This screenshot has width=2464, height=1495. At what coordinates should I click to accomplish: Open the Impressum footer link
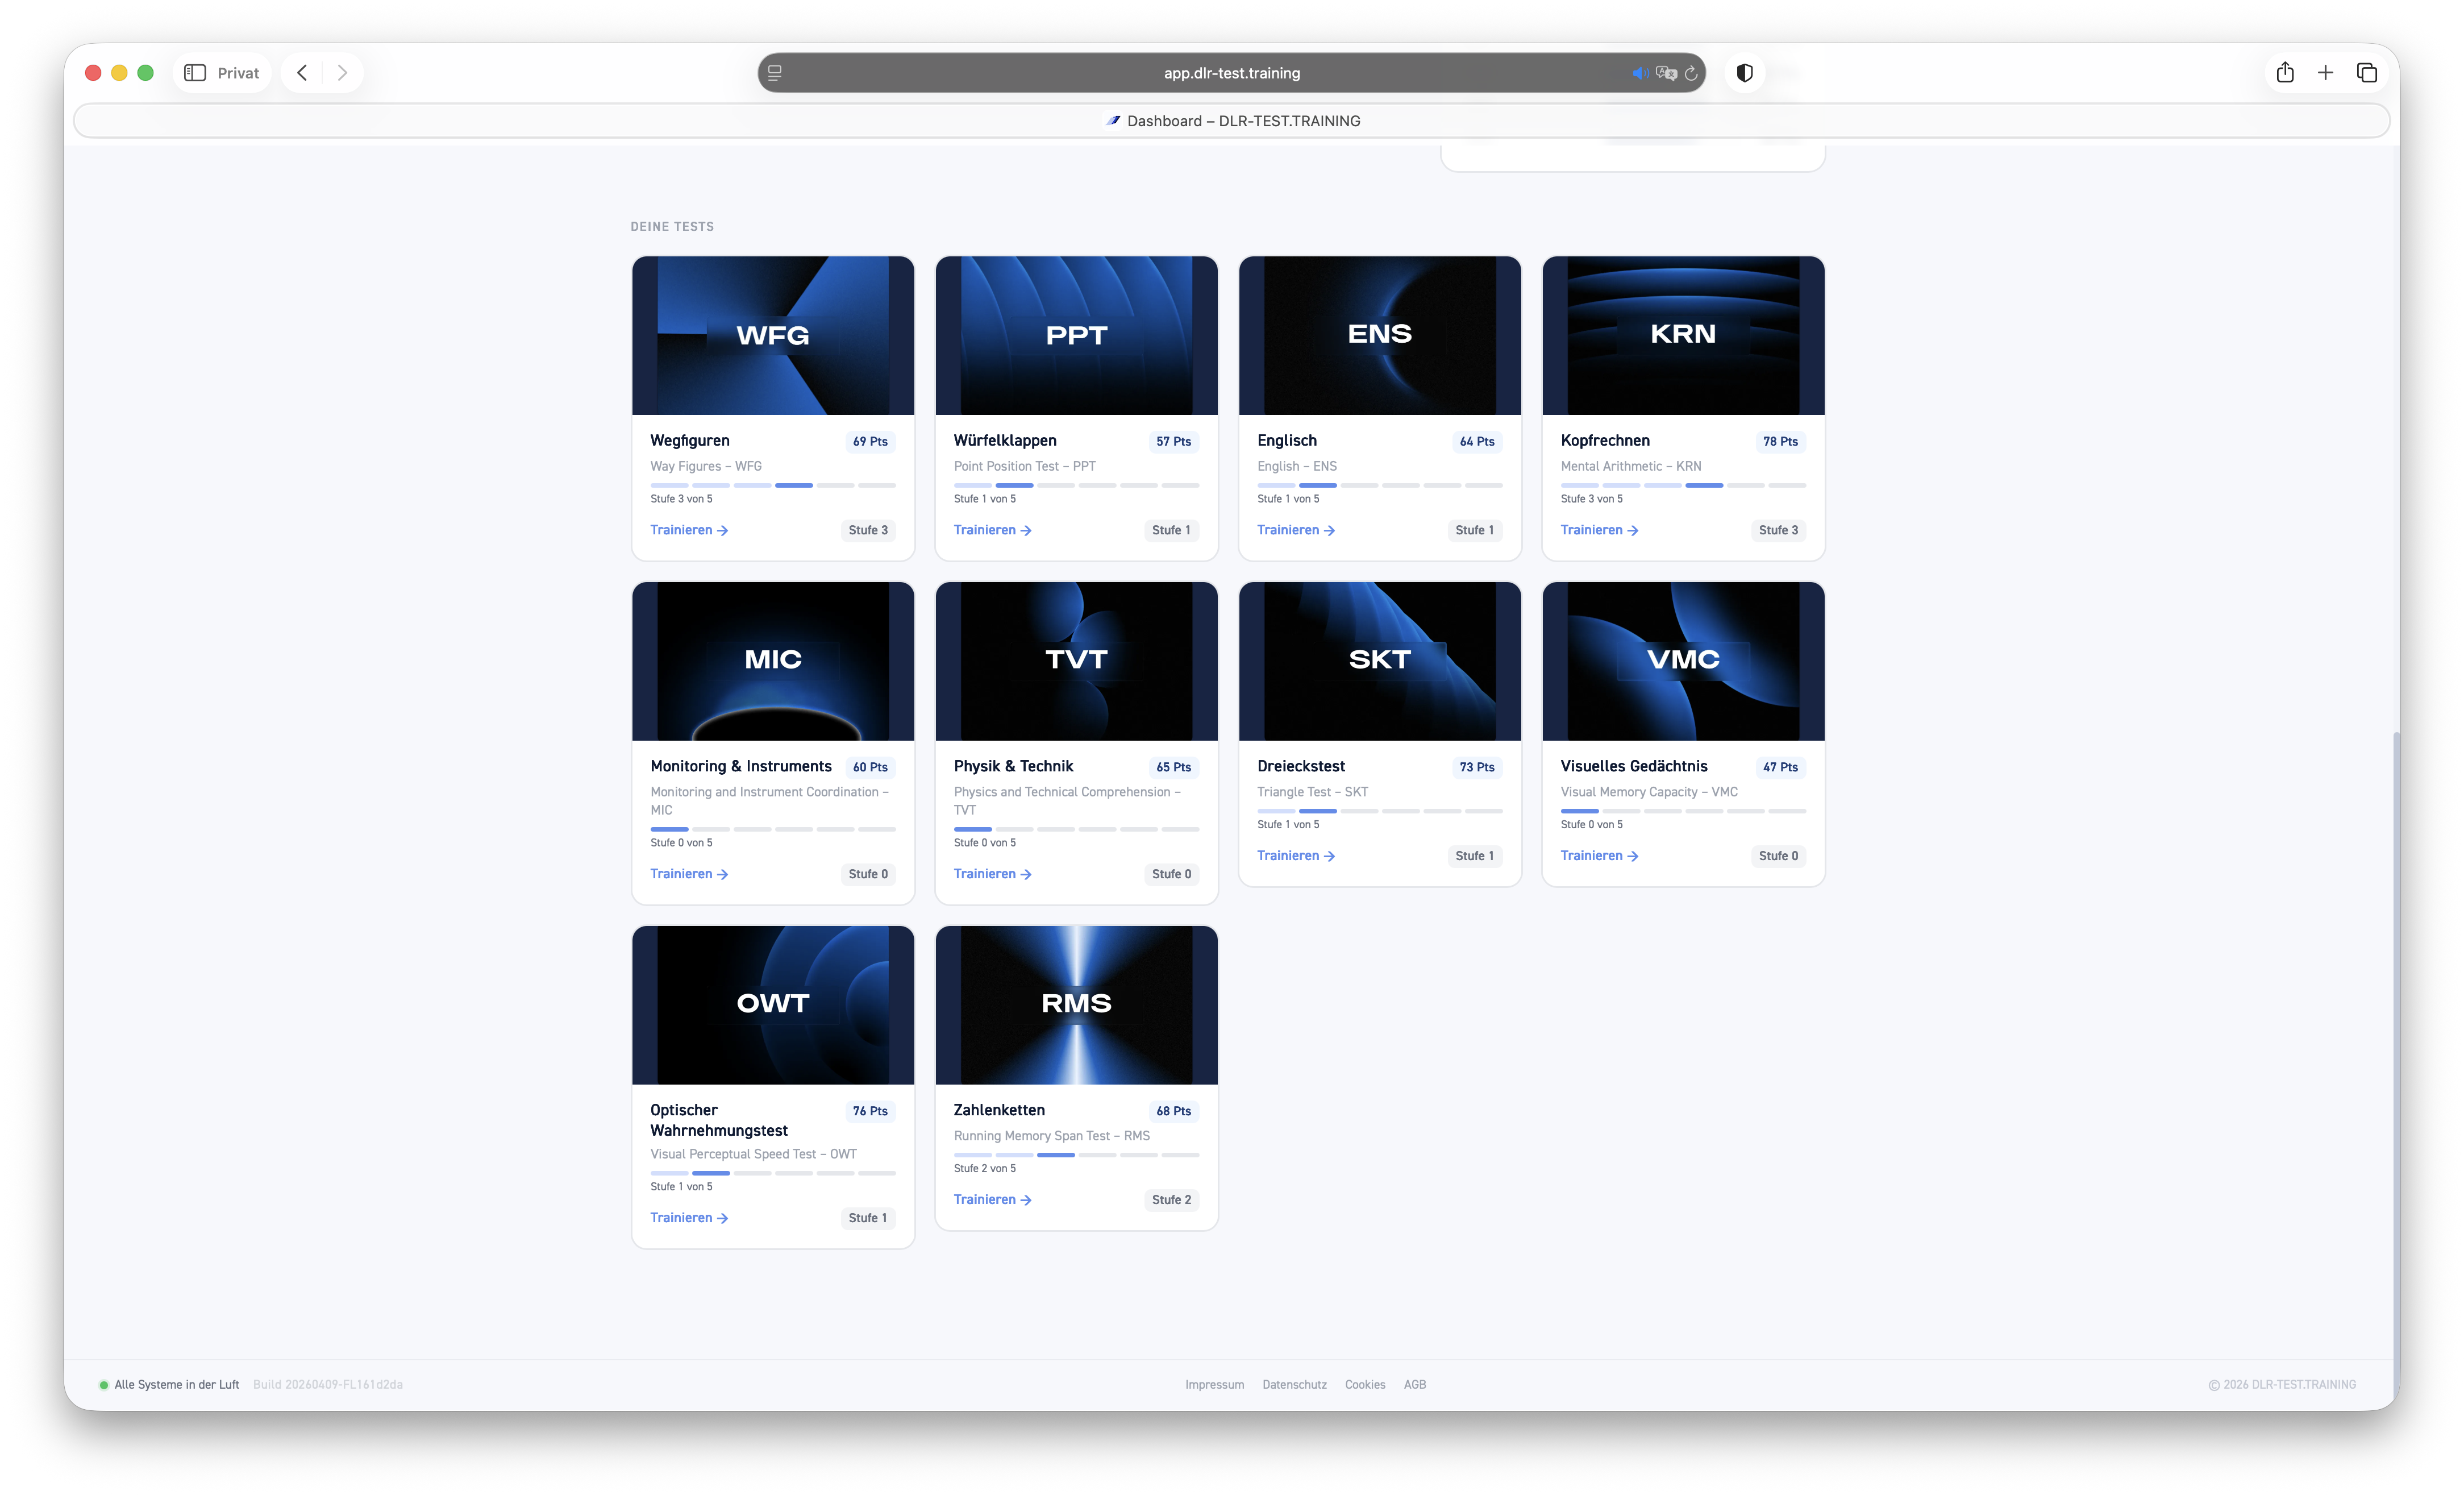(x=1214, y=1385)
